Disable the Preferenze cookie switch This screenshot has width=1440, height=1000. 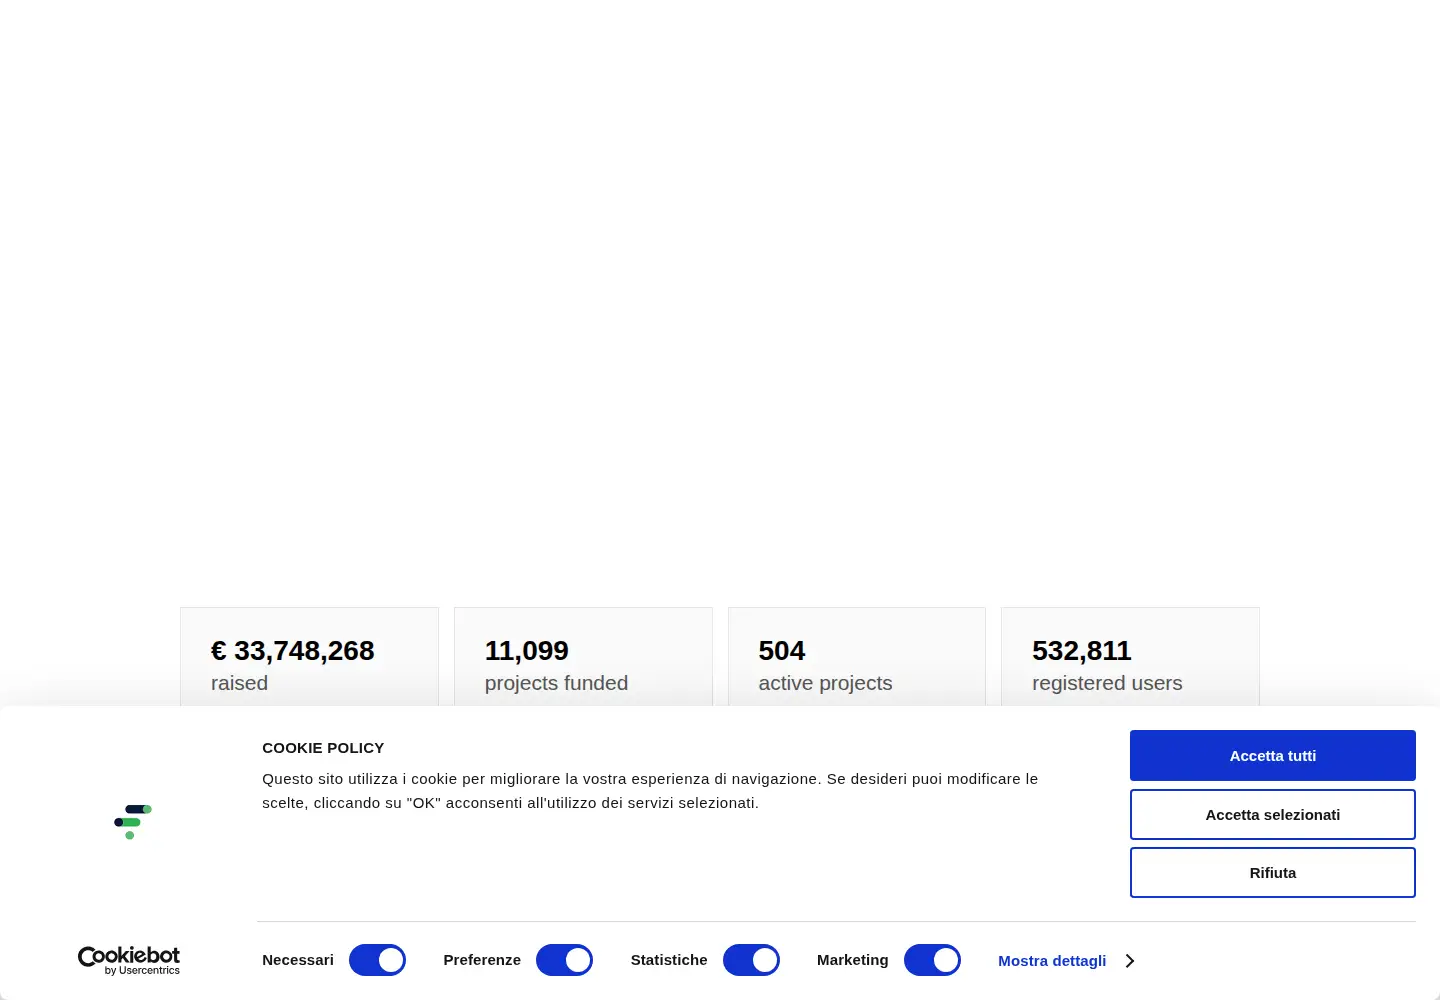pos(564,960)
